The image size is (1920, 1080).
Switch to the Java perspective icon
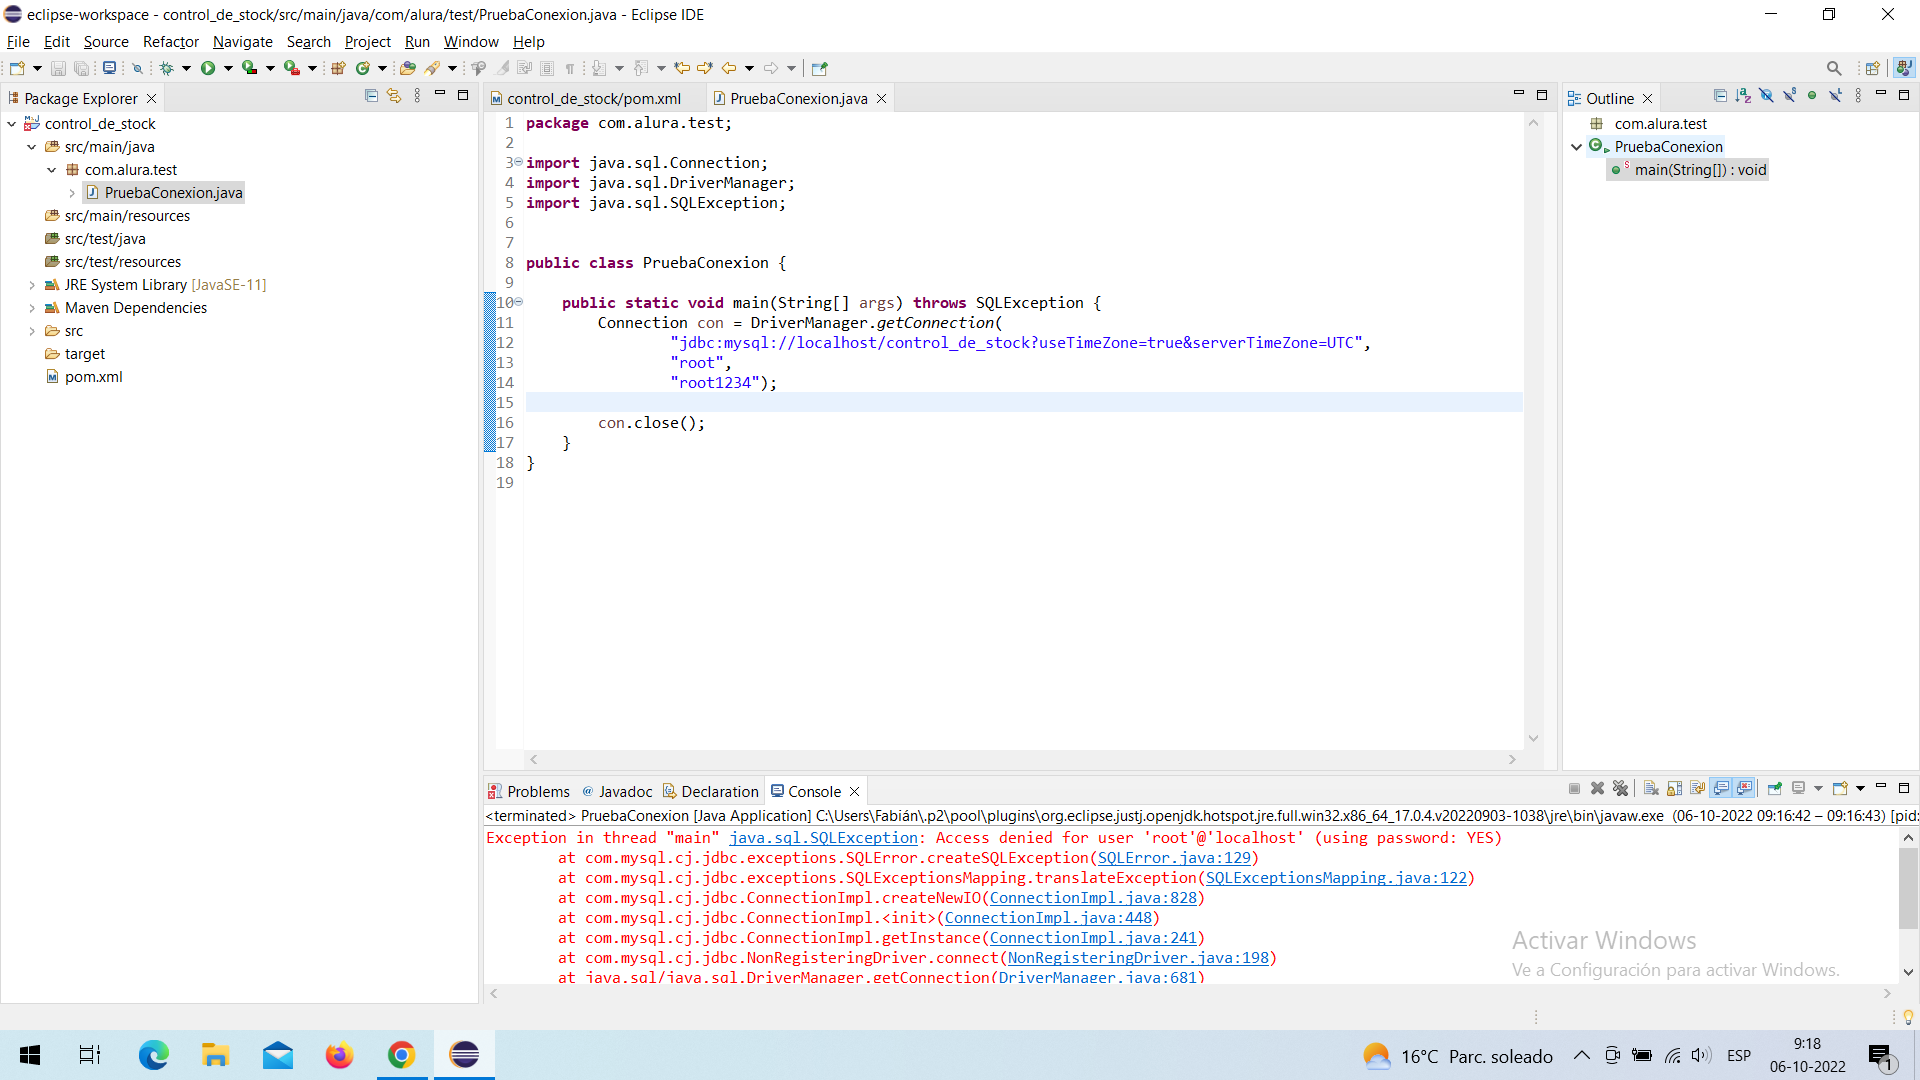click(1904, 68)
